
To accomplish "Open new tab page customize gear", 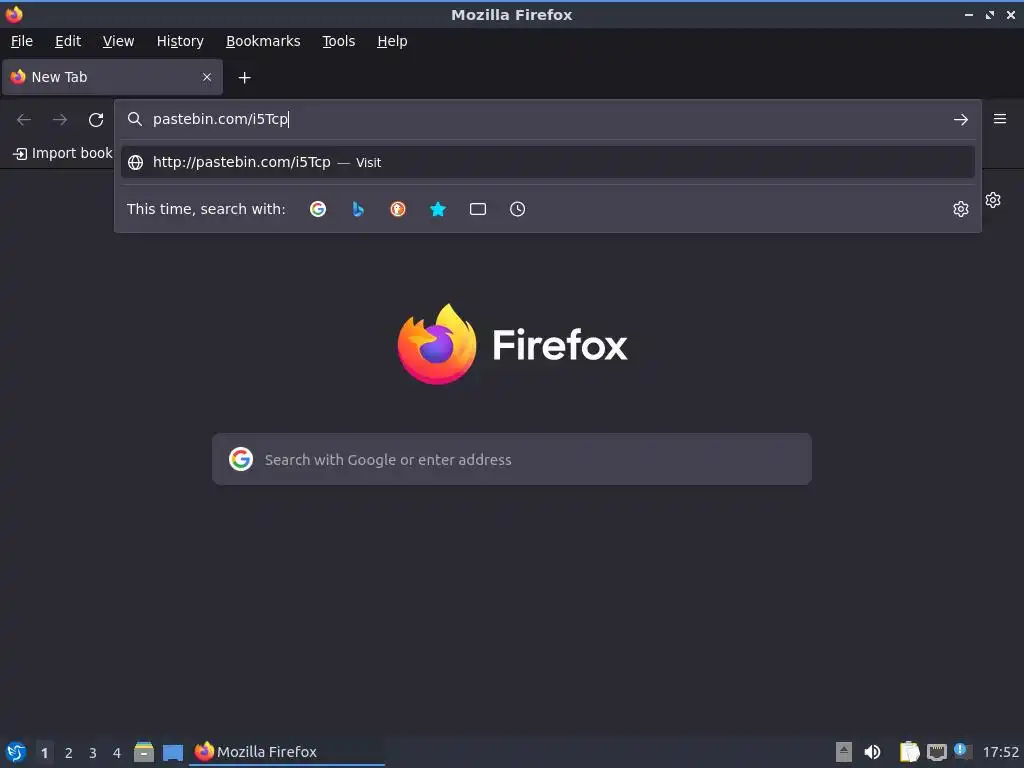I will click(993, 200).
